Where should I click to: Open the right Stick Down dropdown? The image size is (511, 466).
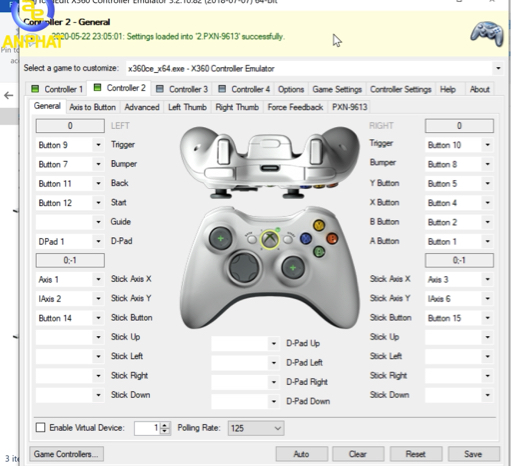coord(487,395)
